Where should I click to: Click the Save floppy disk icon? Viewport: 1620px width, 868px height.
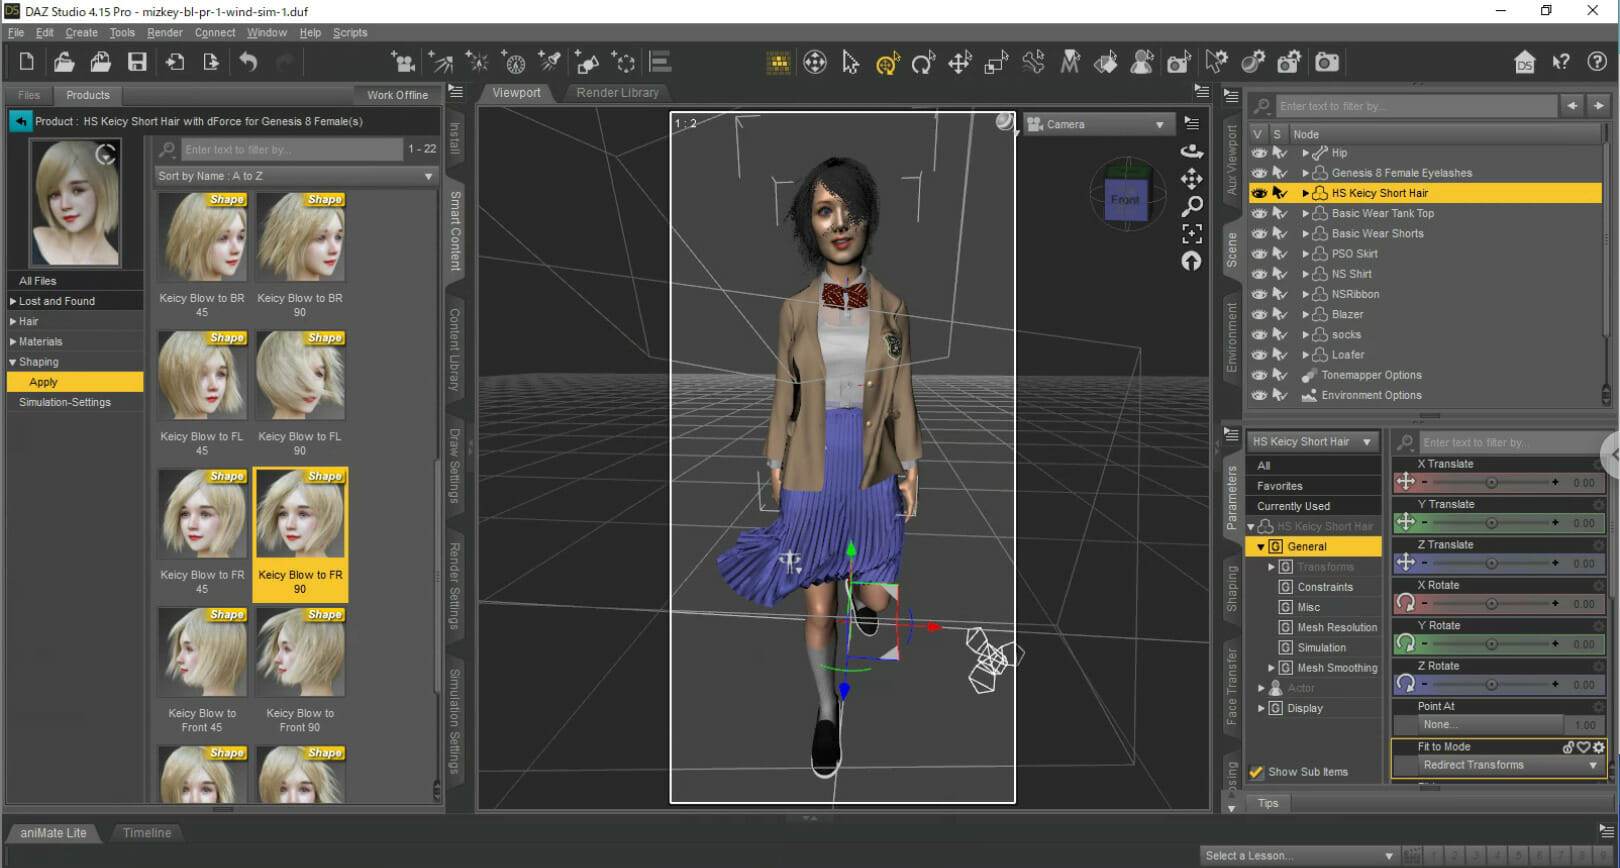137,62
